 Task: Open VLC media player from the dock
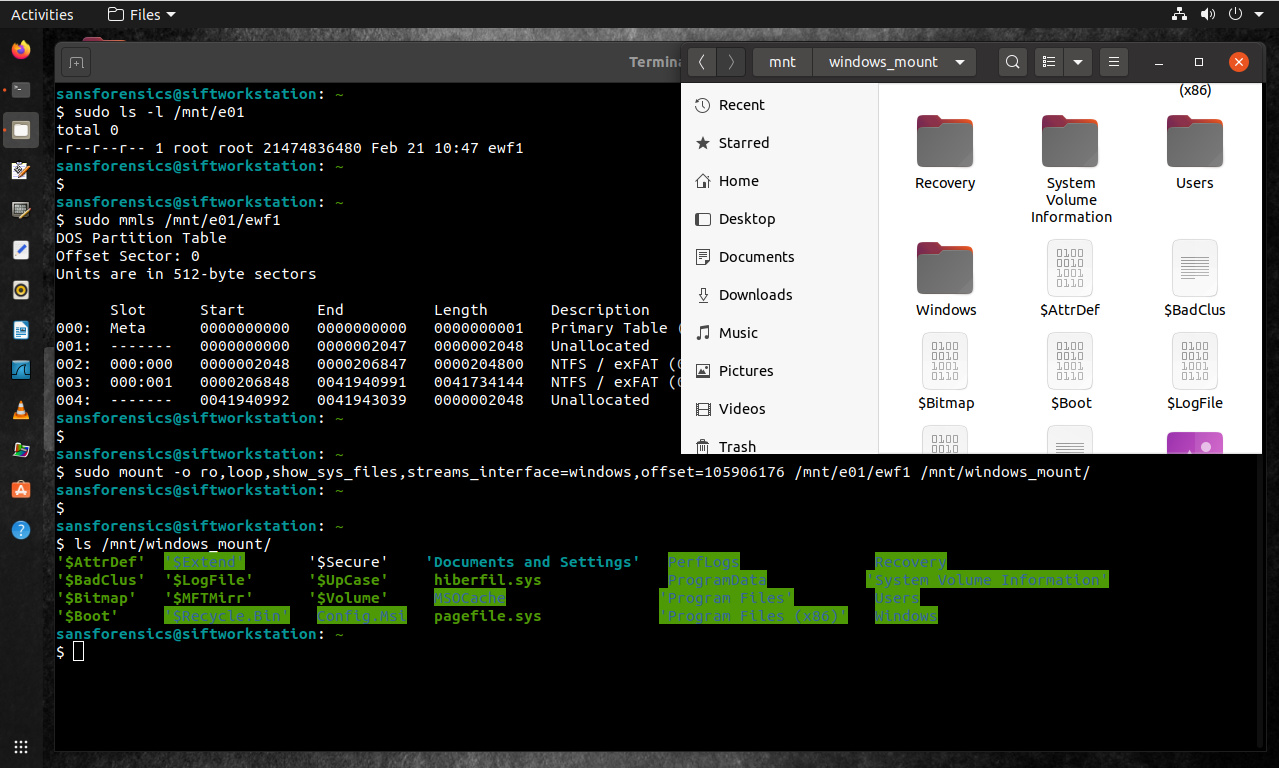coord(21,410)
